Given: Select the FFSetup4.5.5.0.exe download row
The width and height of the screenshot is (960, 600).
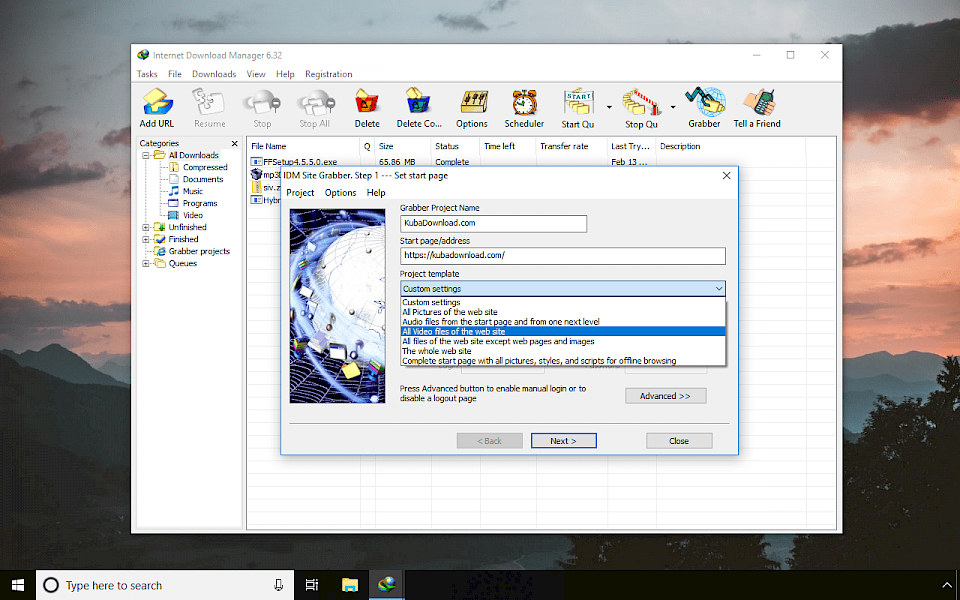Looking at the screenshot, I should pos(542,162).
